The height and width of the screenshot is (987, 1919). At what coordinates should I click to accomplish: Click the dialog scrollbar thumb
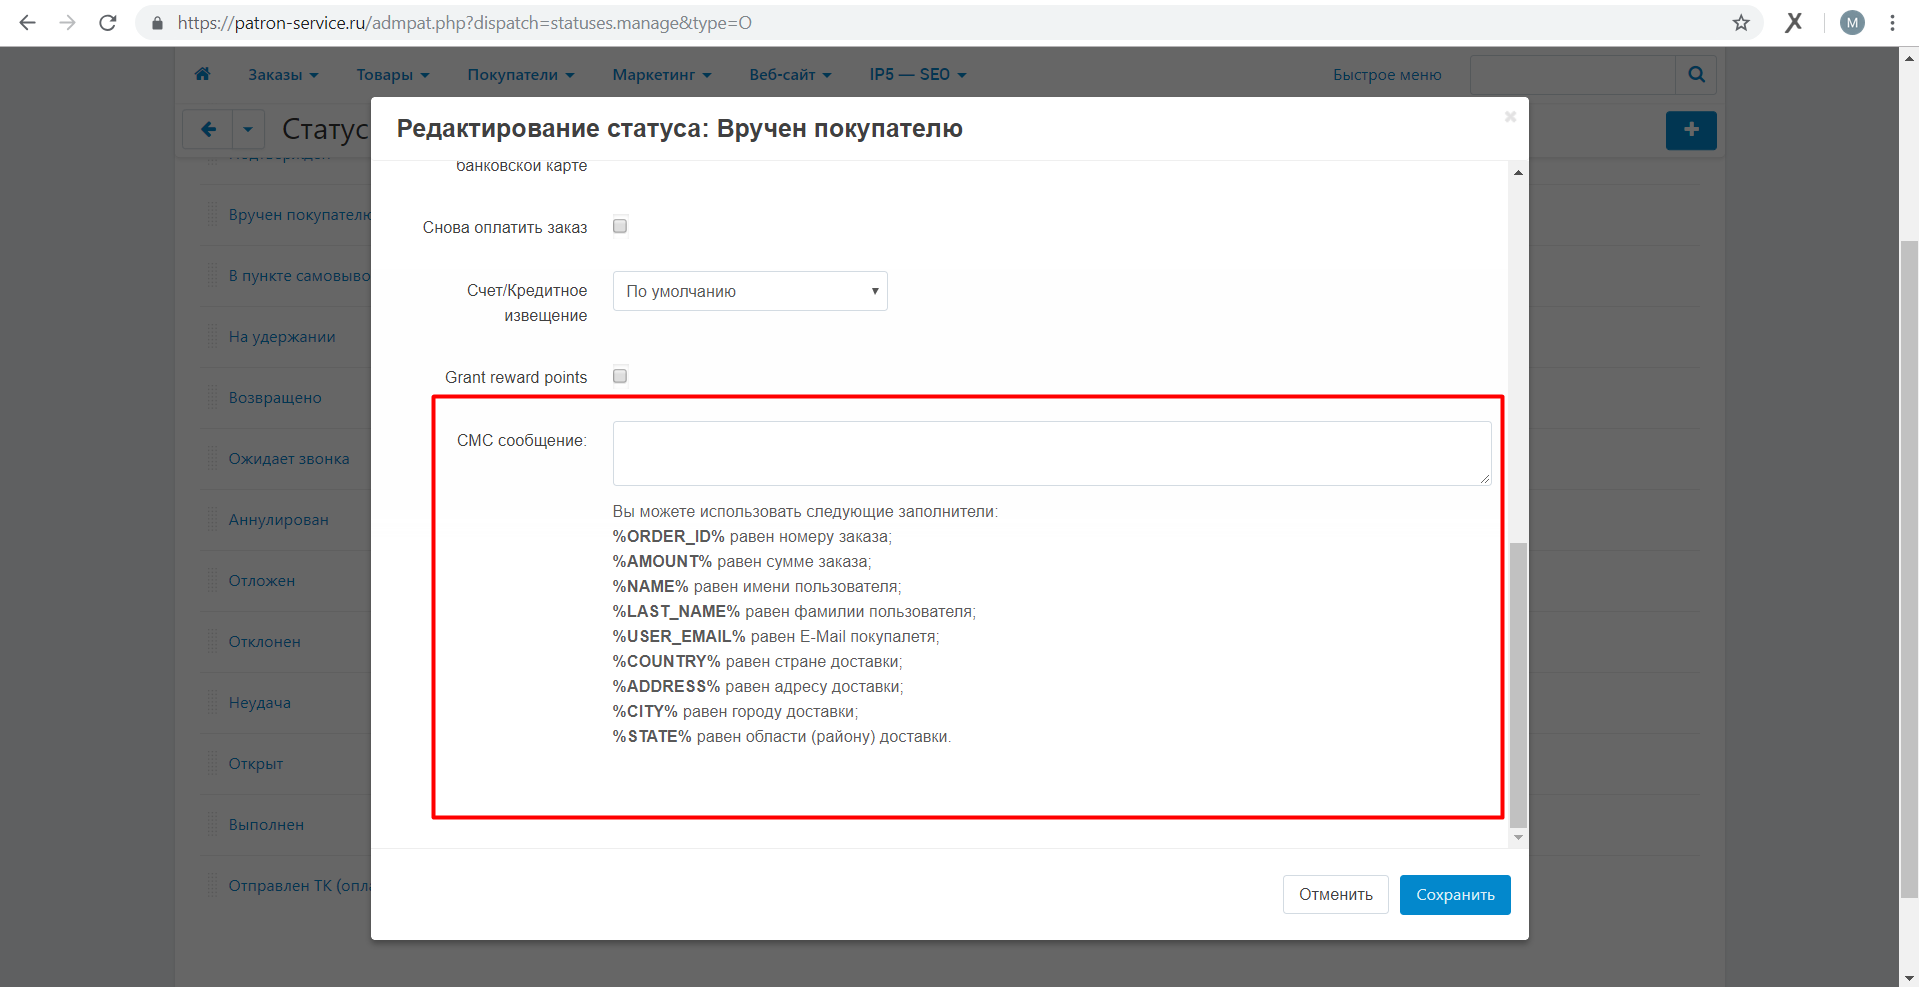click(x=1518, y=685)
